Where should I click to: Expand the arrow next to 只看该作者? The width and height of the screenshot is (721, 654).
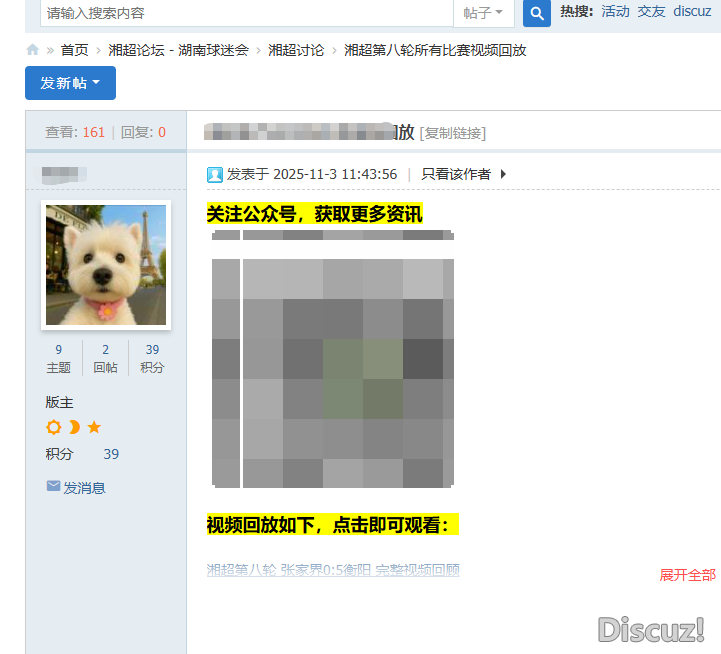point(503,174)
